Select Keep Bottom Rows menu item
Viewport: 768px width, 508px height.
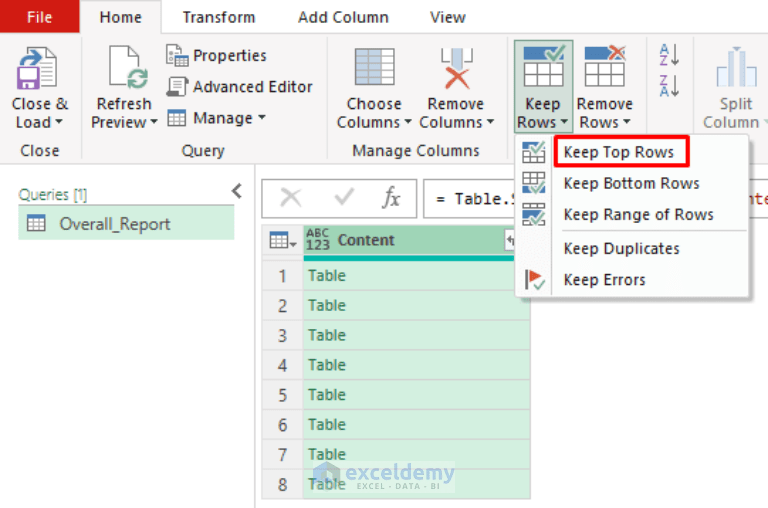[631, 183]
